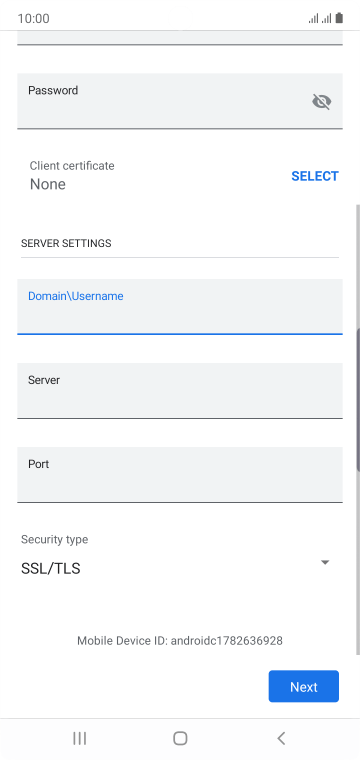The height and width of the screenshot is (760, 360).
Task: Tap the status bar clock showing 10:00
Action: 33,18
